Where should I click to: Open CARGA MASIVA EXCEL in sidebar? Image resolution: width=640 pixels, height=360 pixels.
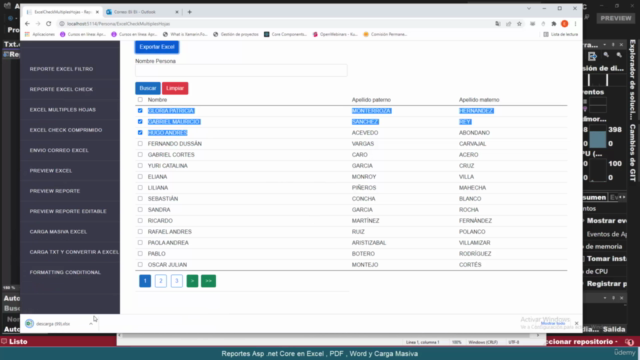click(x=58, y=232)
